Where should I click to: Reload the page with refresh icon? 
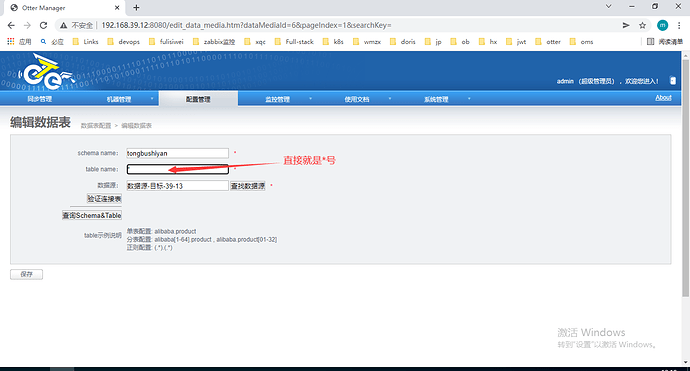pyautogui.click(x=43, y=26)
